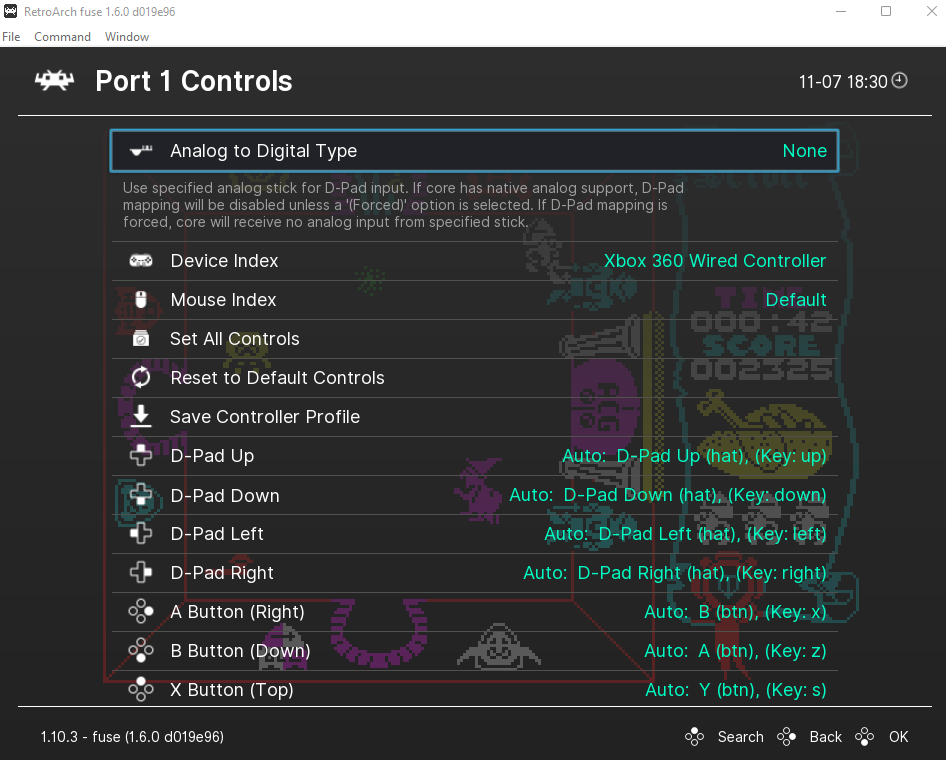Click the D-Pad Up cross icon
This screenshot has width=946, height=760.
(141, 455)
